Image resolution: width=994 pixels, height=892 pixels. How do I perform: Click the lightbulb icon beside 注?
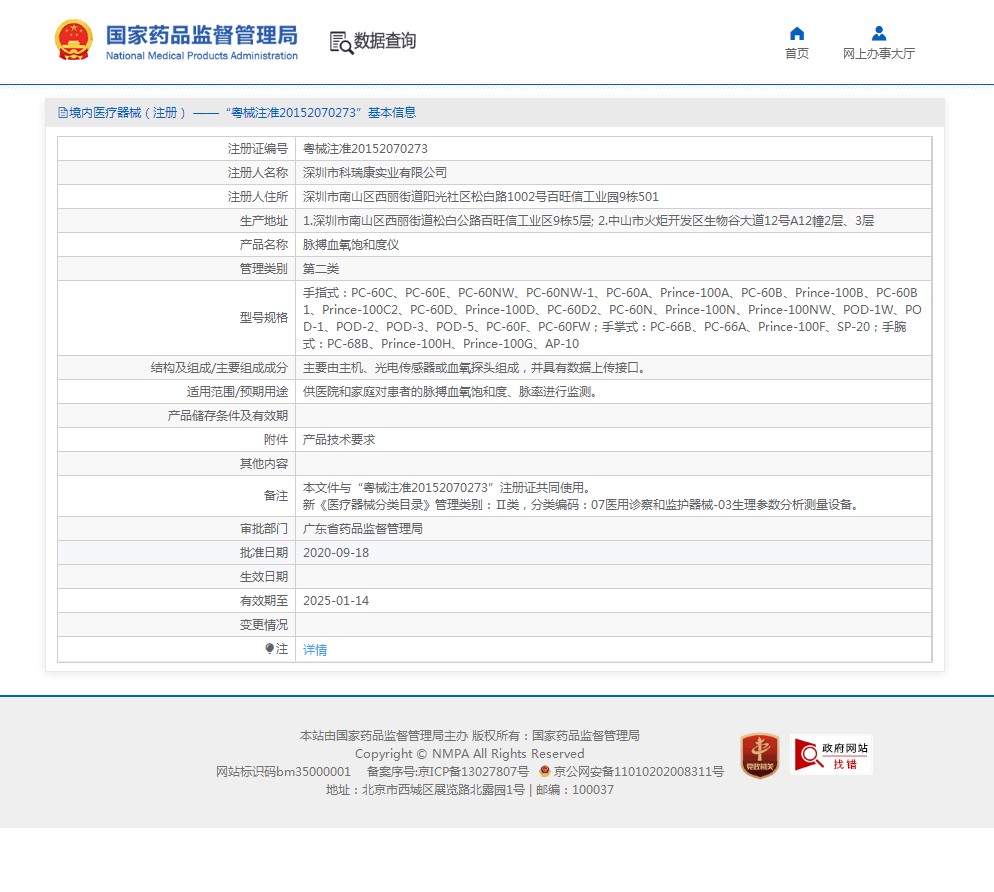269,649
